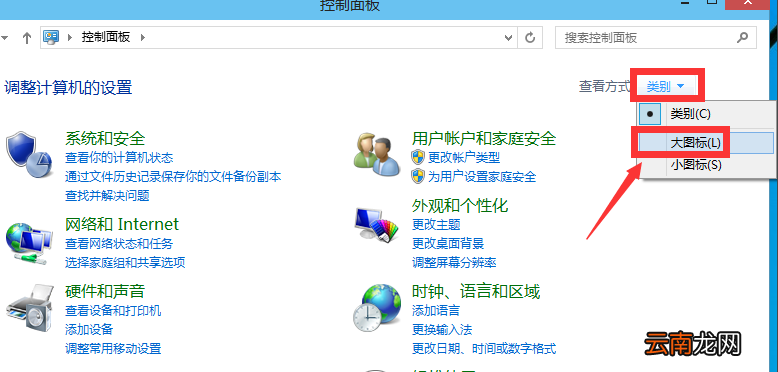Open 更改桌面背景 link

click(x=448, y=244)
